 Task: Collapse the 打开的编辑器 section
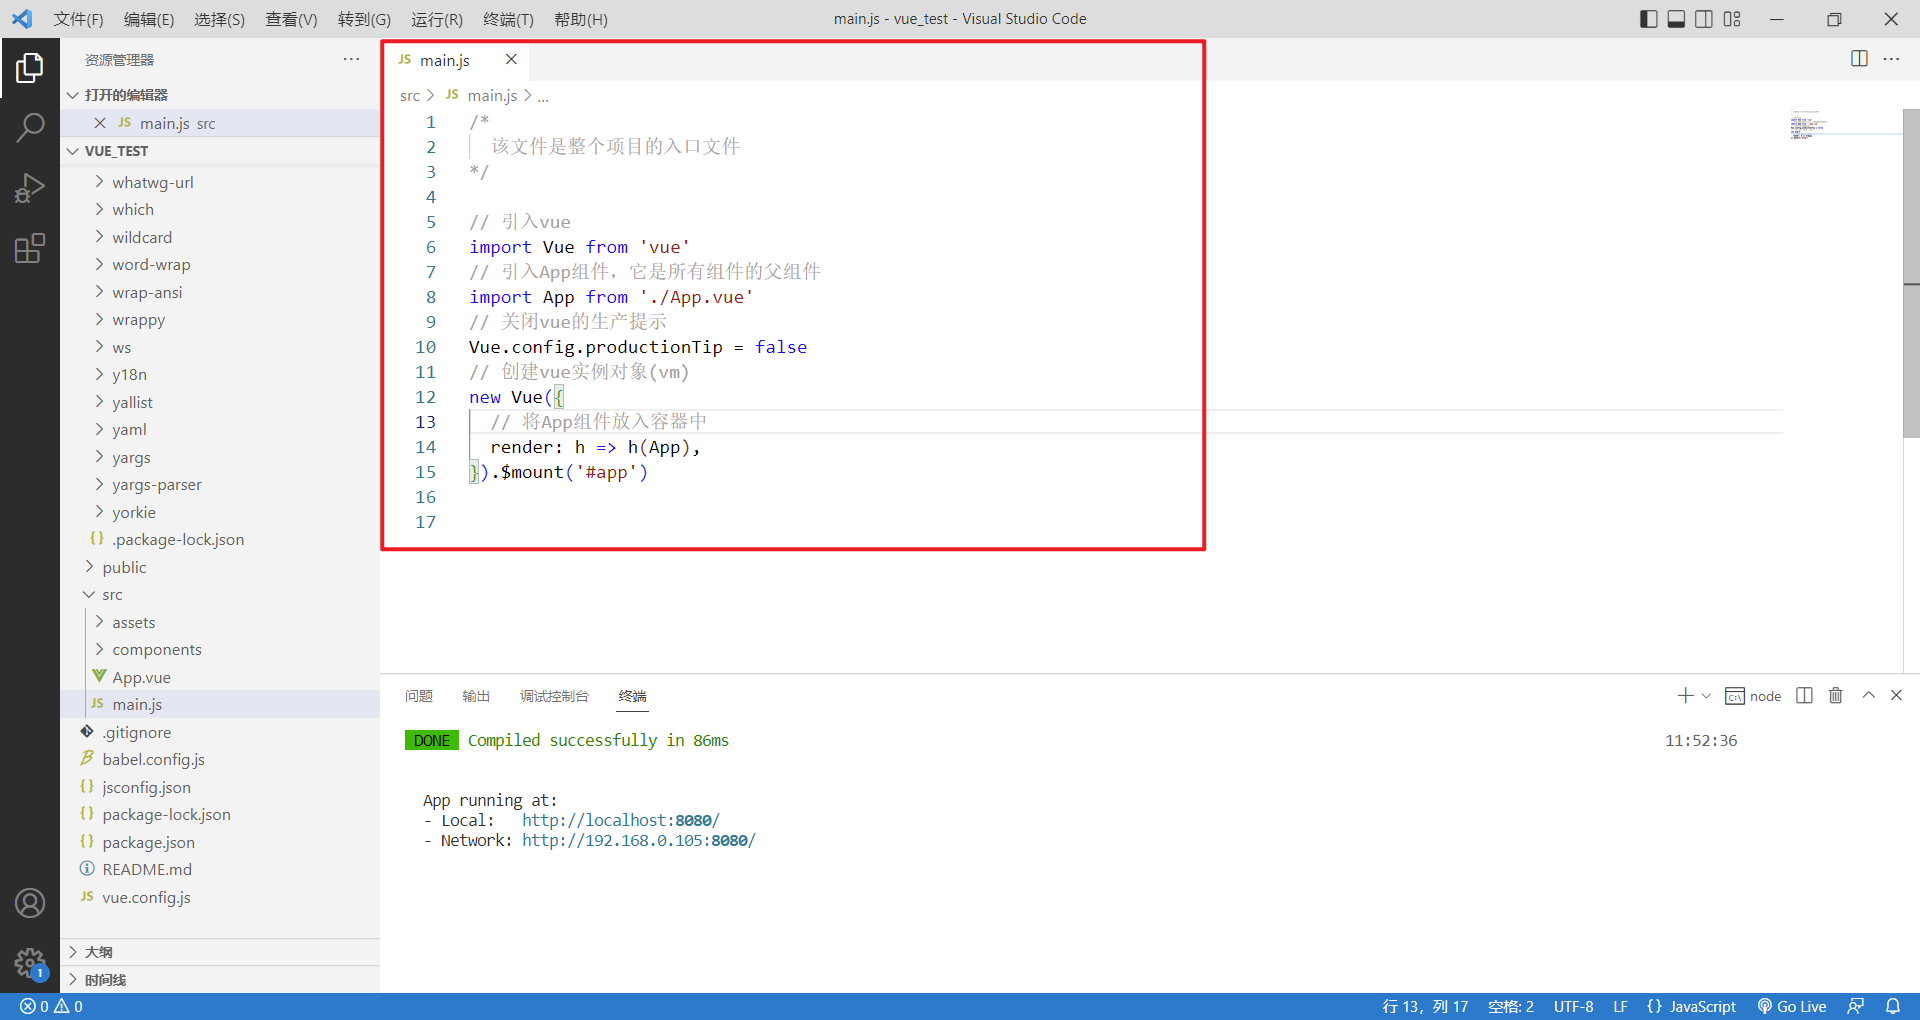[220, 95]
